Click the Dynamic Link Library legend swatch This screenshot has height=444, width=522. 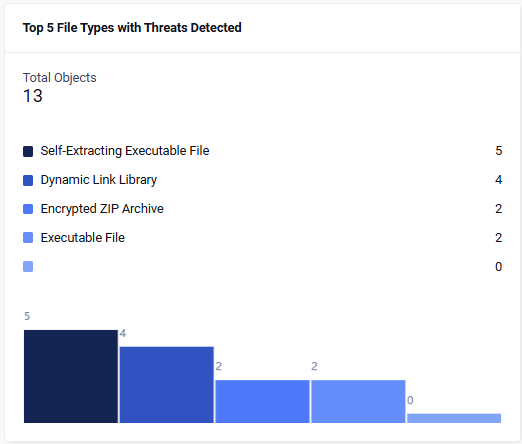coord(28,180)
